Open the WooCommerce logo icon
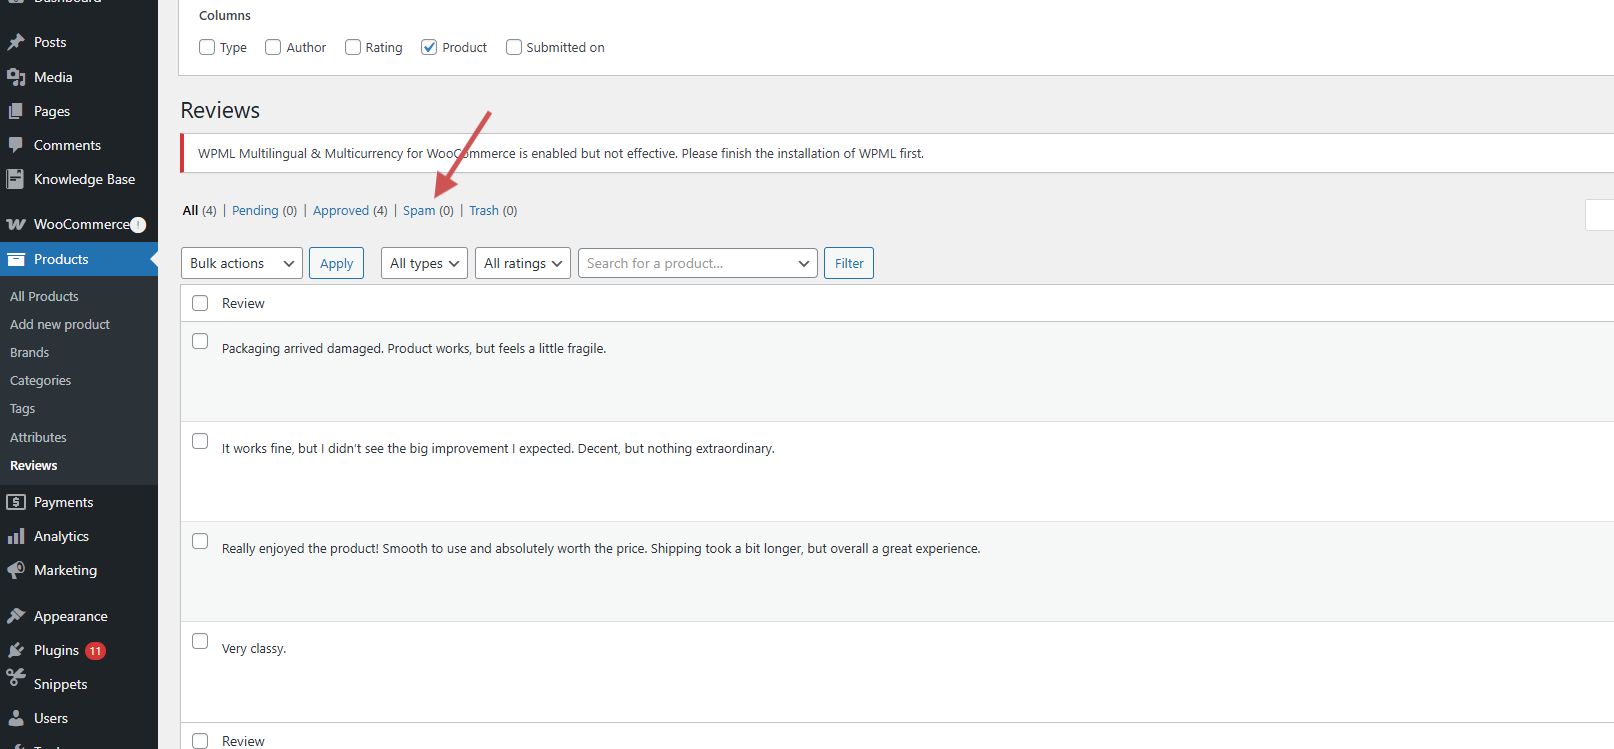The height and width of the screenshot is (749, 1614). coord(16,224)
